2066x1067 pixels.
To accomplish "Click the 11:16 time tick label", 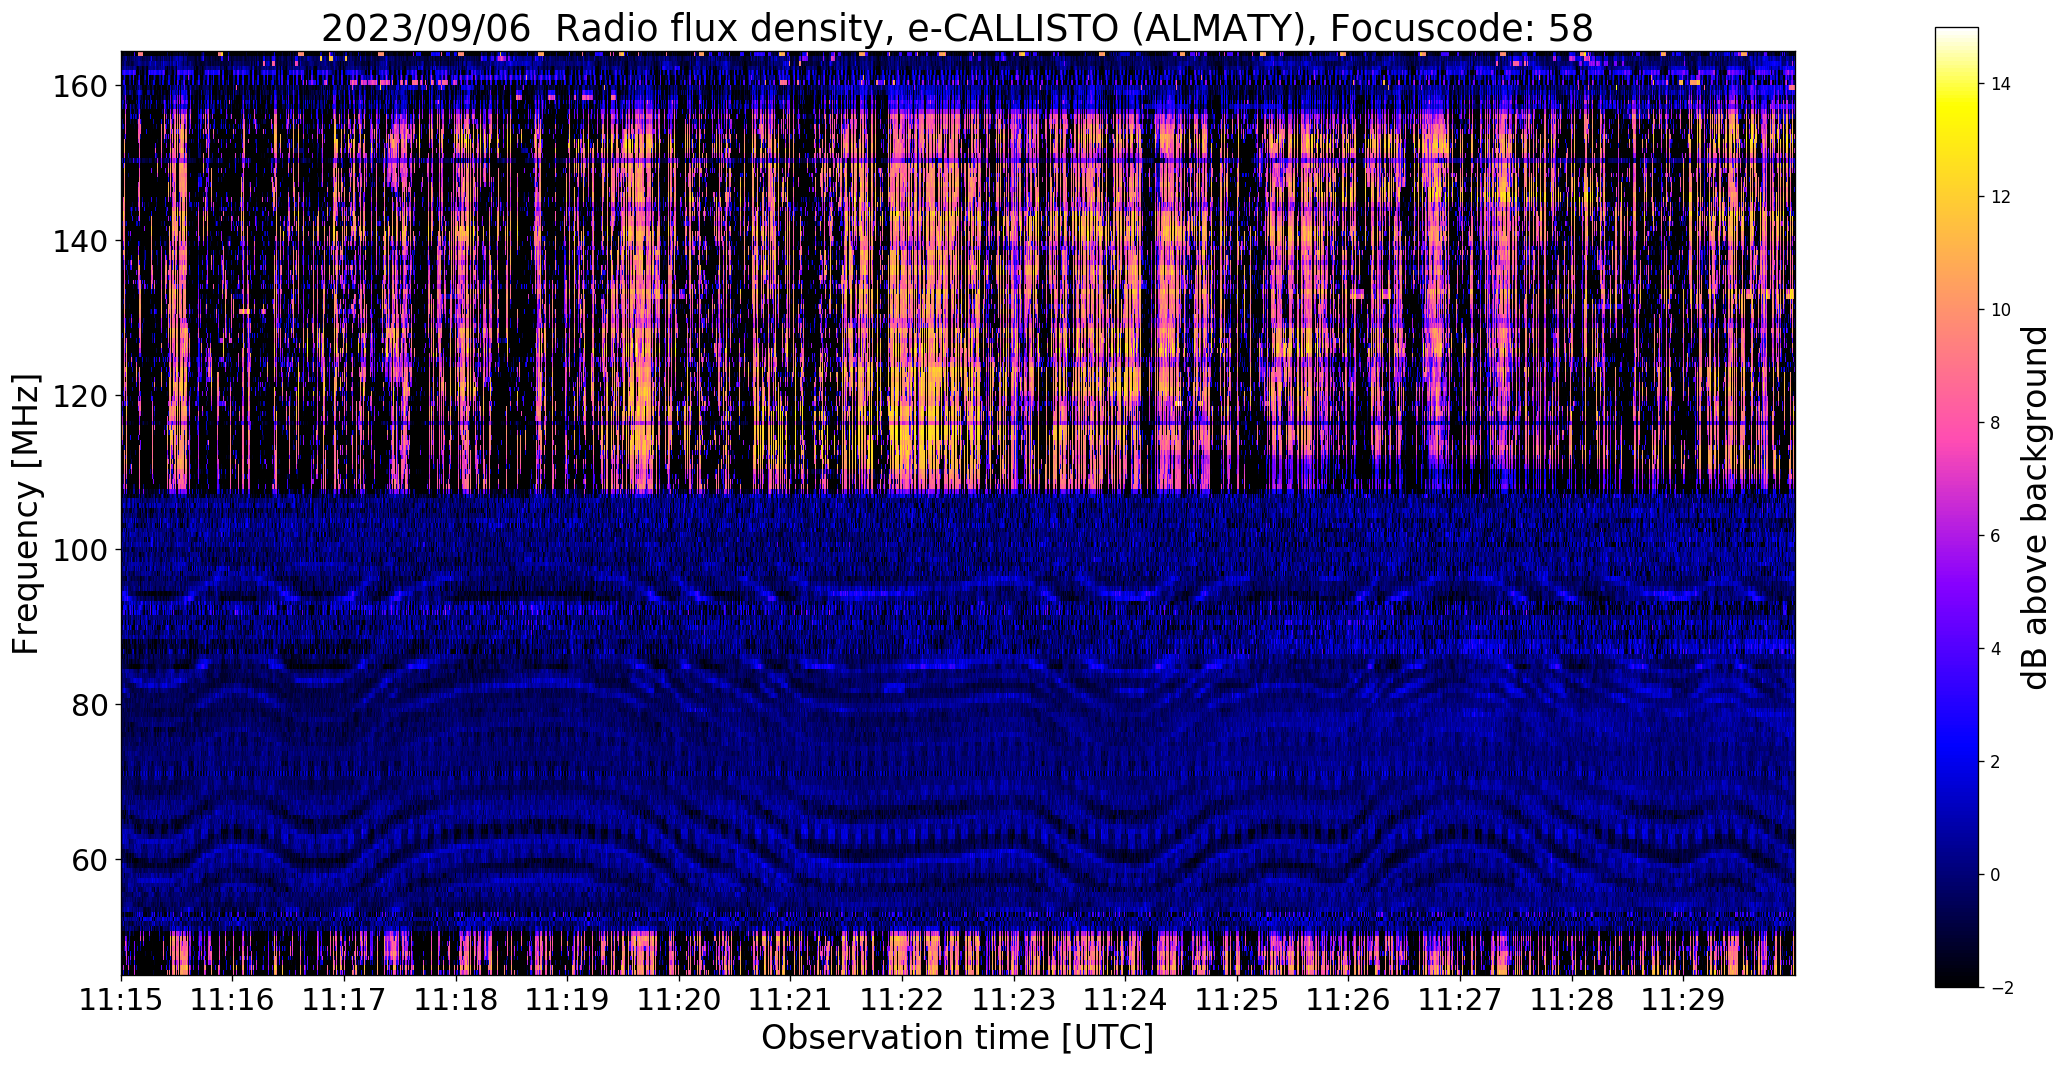I will point(233,1000).
